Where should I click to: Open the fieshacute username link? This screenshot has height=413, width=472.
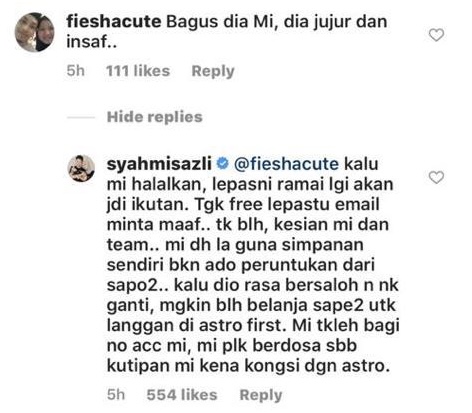tap(114, 22)
